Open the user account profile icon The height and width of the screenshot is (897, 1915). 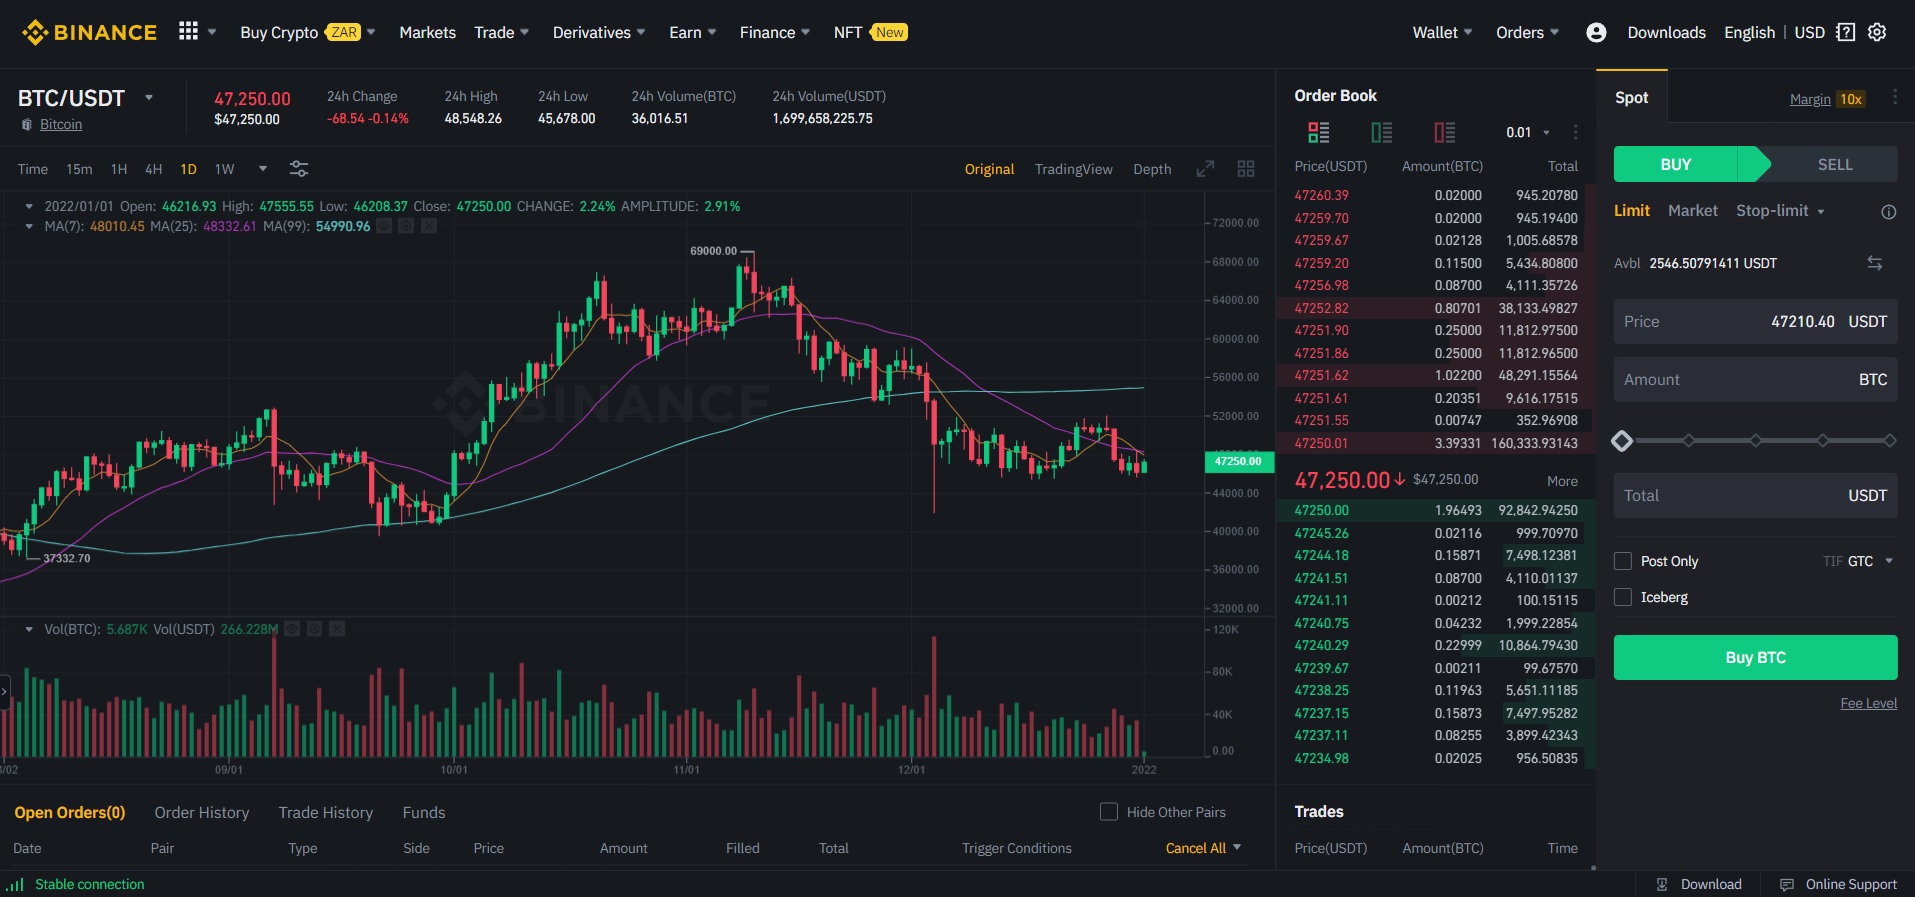(1596, 32)
